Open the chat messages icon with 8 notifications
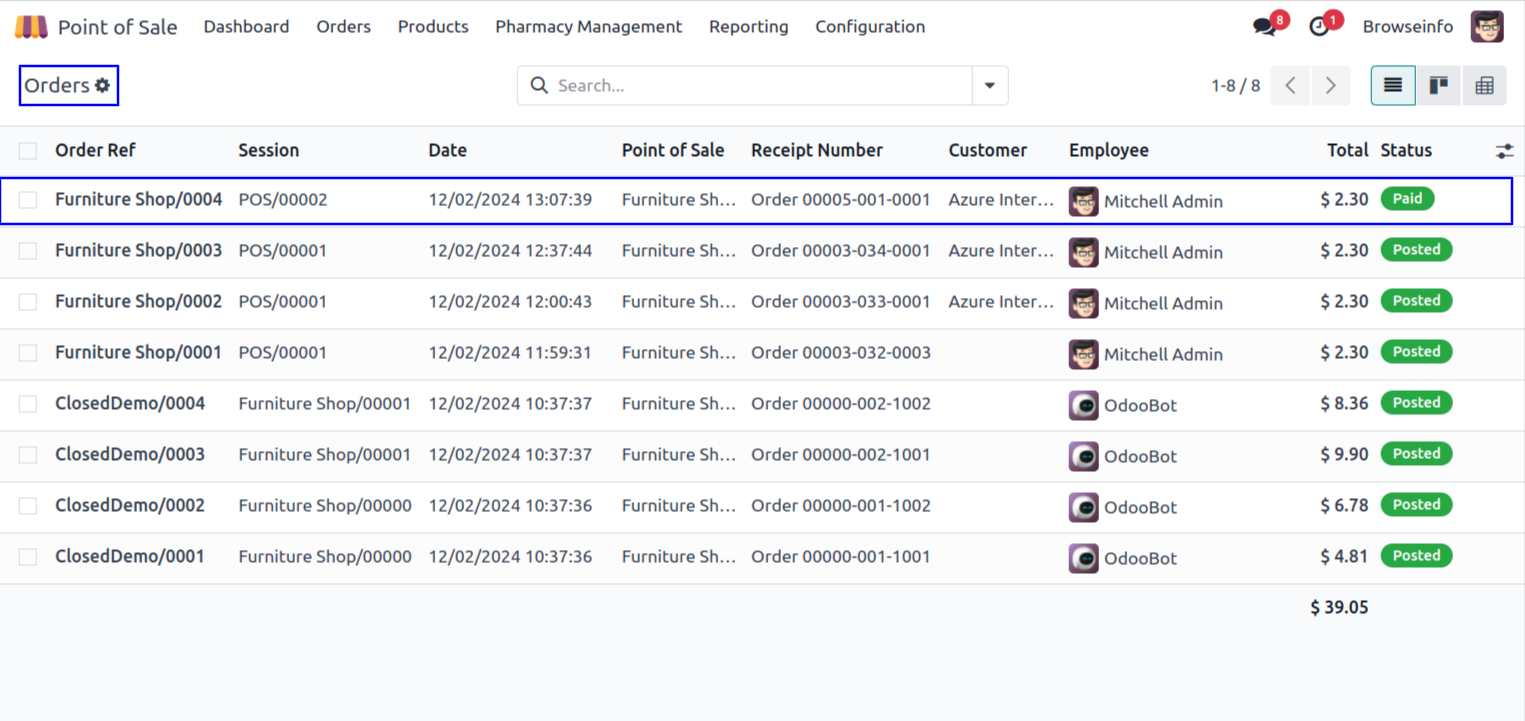Image resolution: width=1525 pixels, height=721 pixels. tap(1265, 27)
